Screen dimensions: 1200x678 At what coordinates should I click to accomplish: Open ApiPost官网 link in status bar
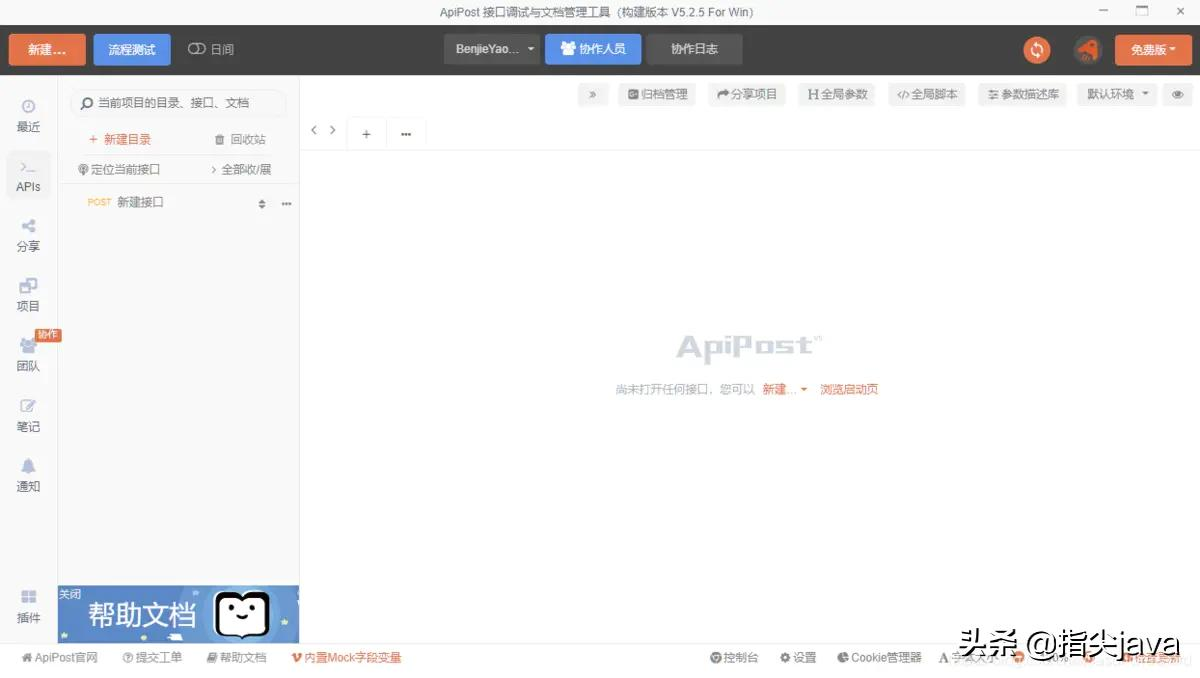[x=60, y=658]
